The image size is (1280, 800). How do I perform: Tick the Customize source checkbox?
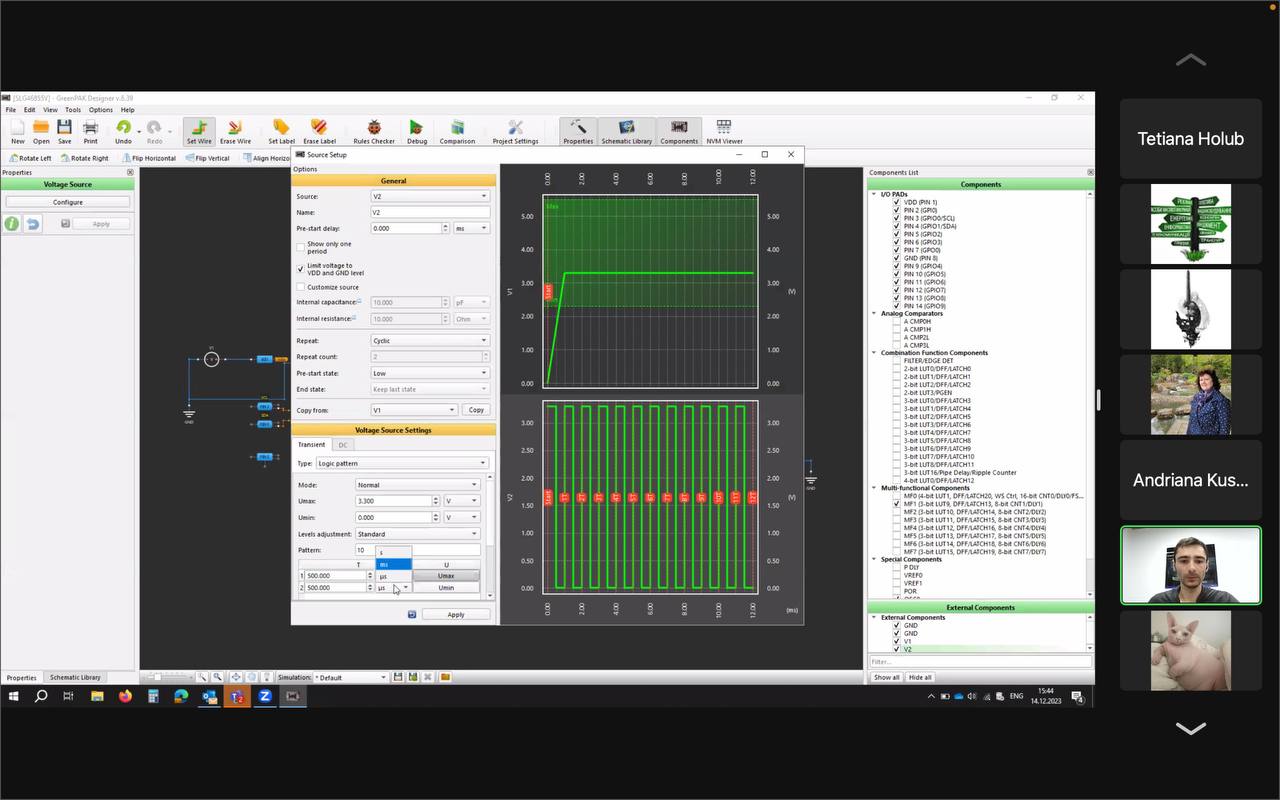pyautogui.click(x=301, y=287)
